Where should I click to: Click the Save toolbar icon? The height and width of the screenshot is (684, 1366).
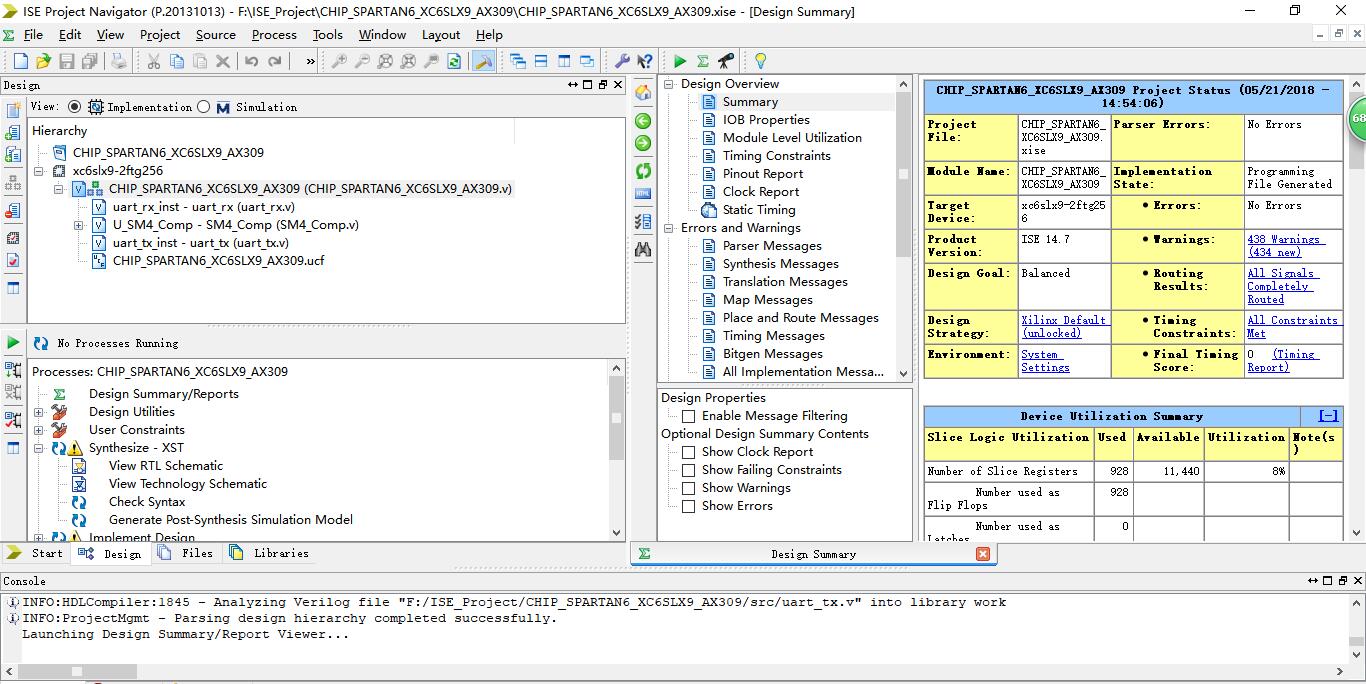[x=67, y=61]
